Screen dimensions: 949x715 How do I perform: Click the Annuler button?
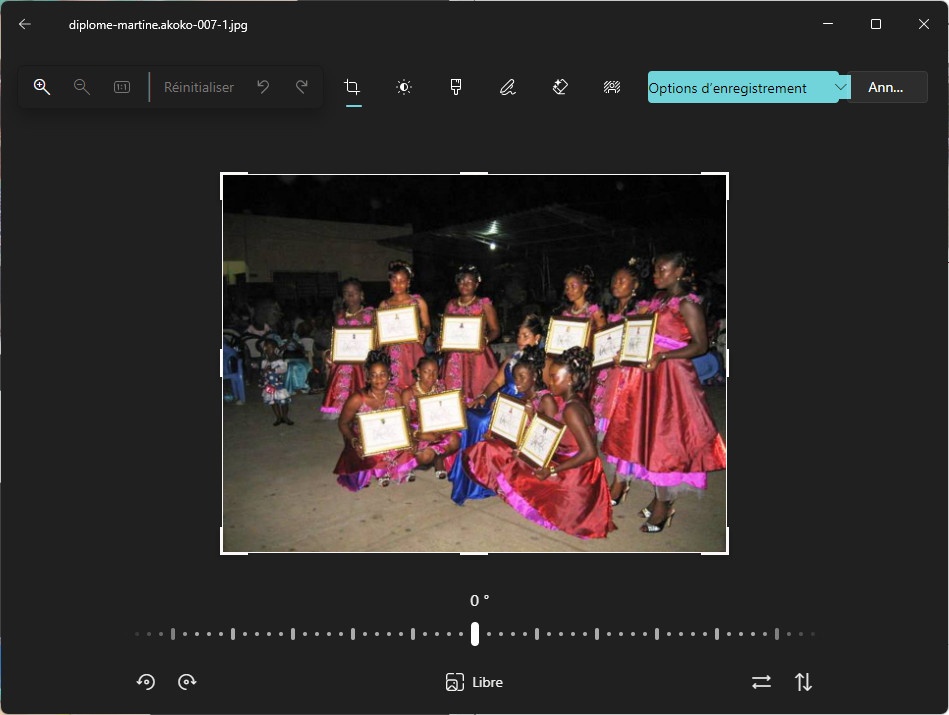888,87
